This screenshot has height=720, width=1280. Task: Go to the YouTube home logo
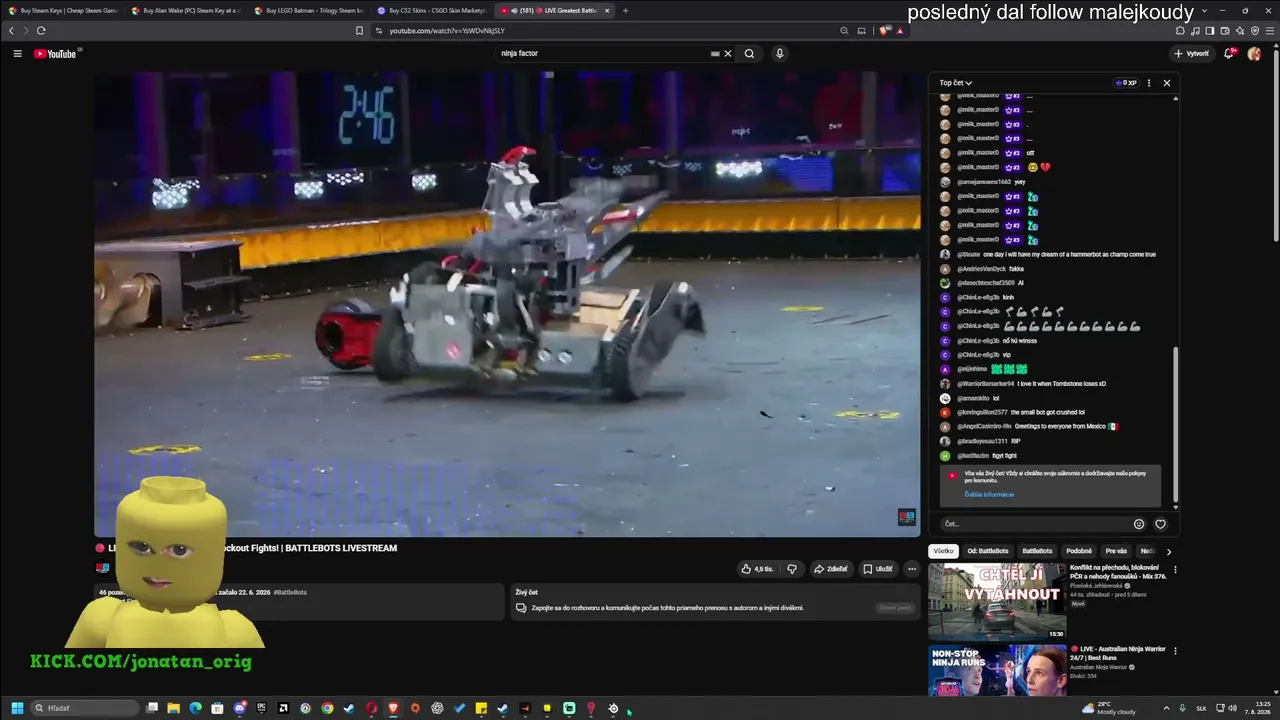55,54
